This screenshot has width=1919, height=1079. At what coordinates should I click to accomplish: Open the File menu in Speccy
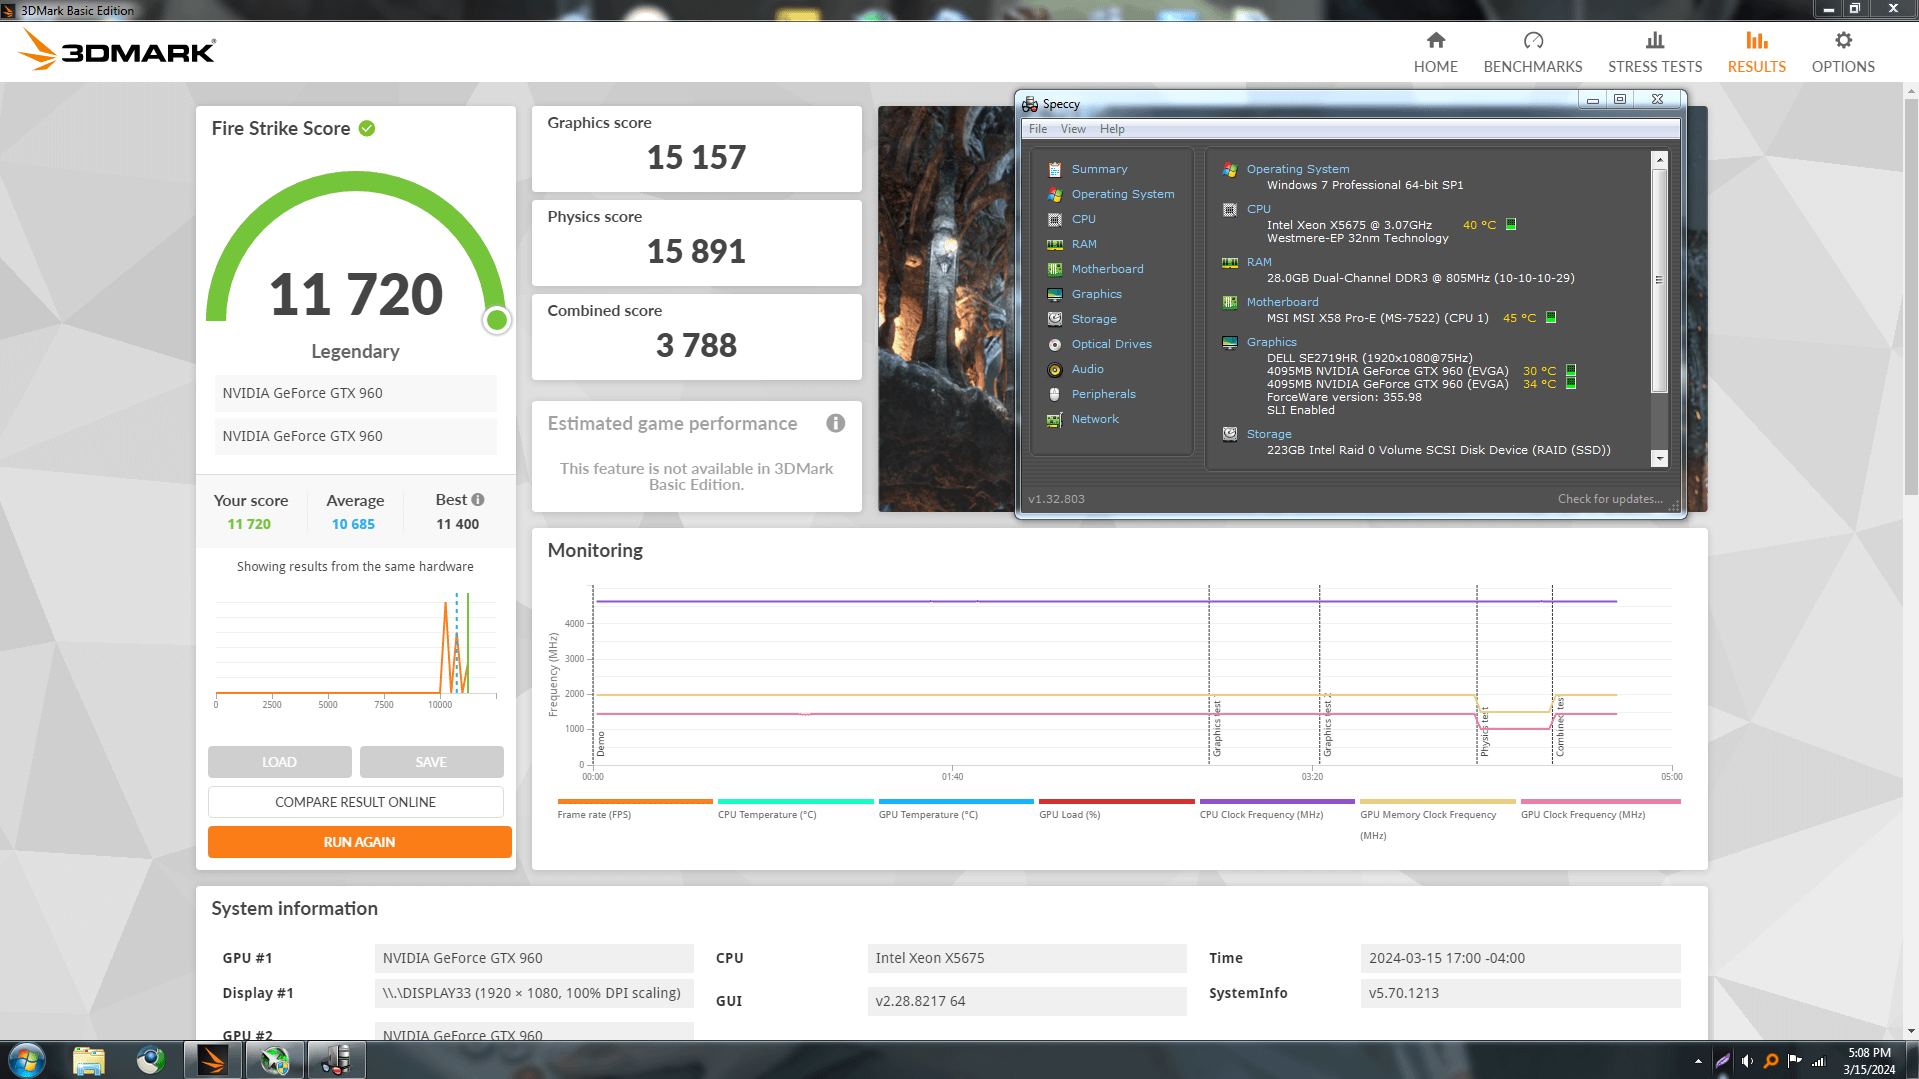point(1038,129)
